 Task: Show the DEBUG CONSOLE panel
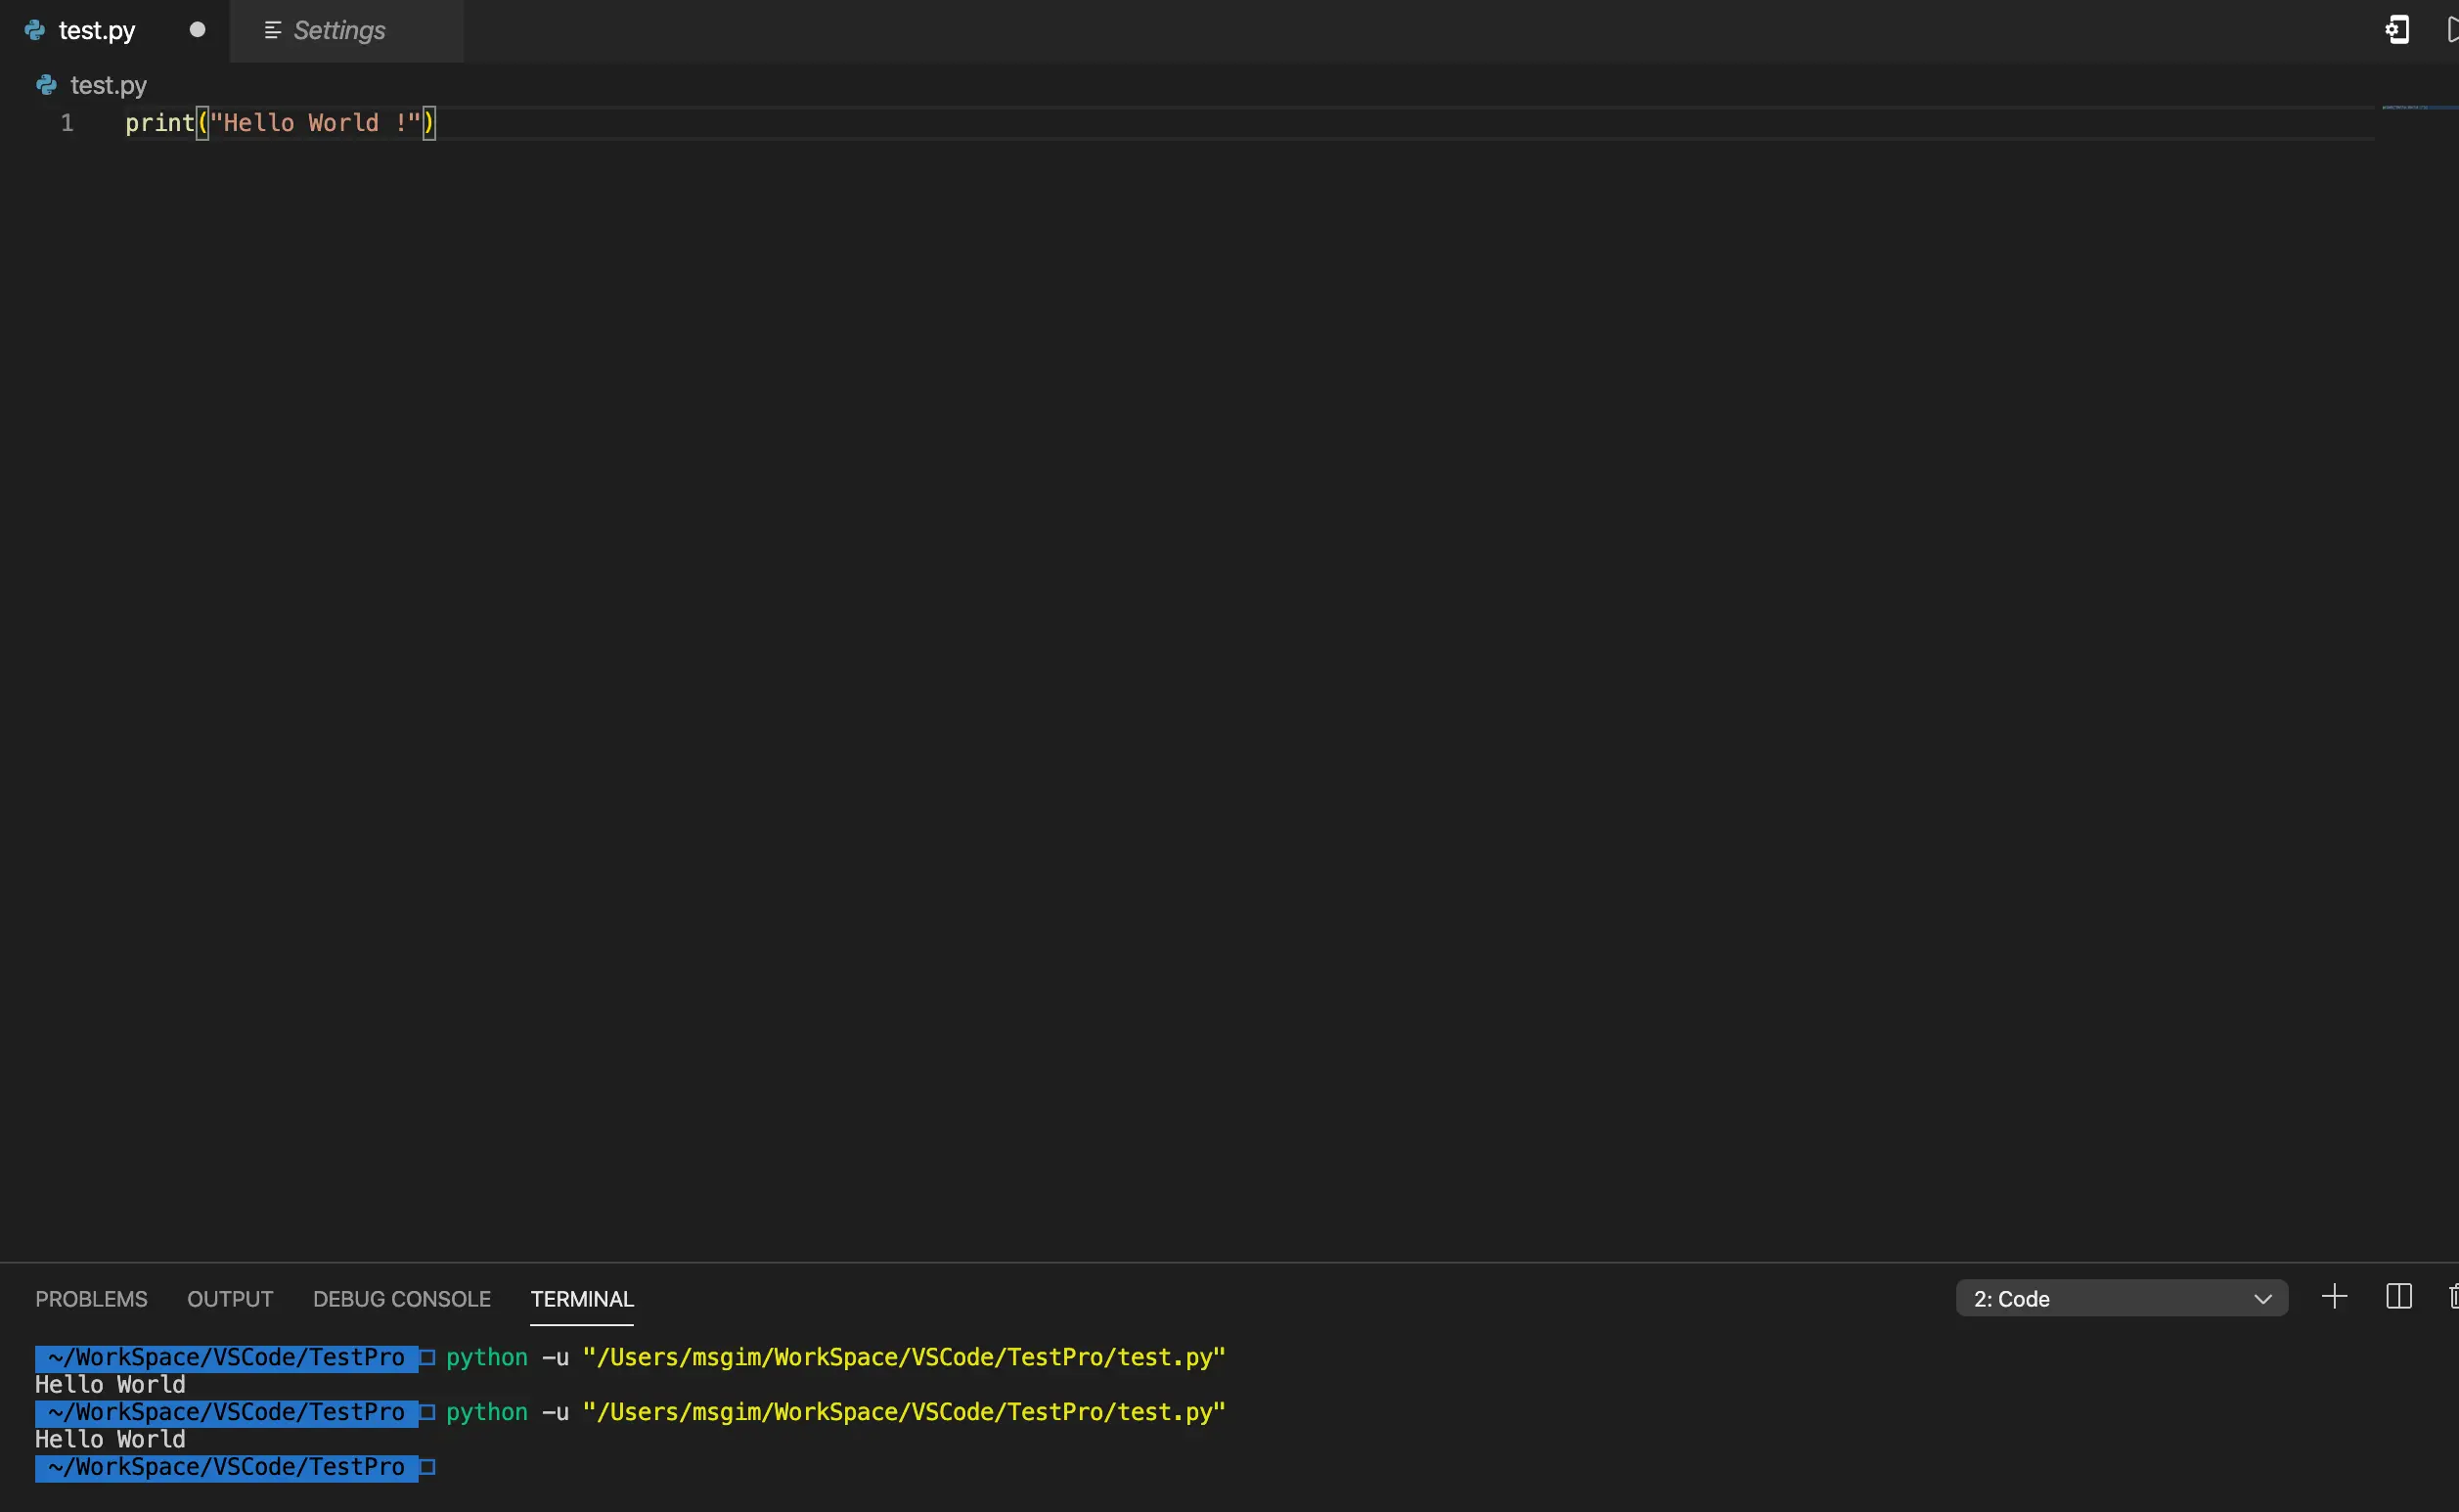[x=401, y=1298]
